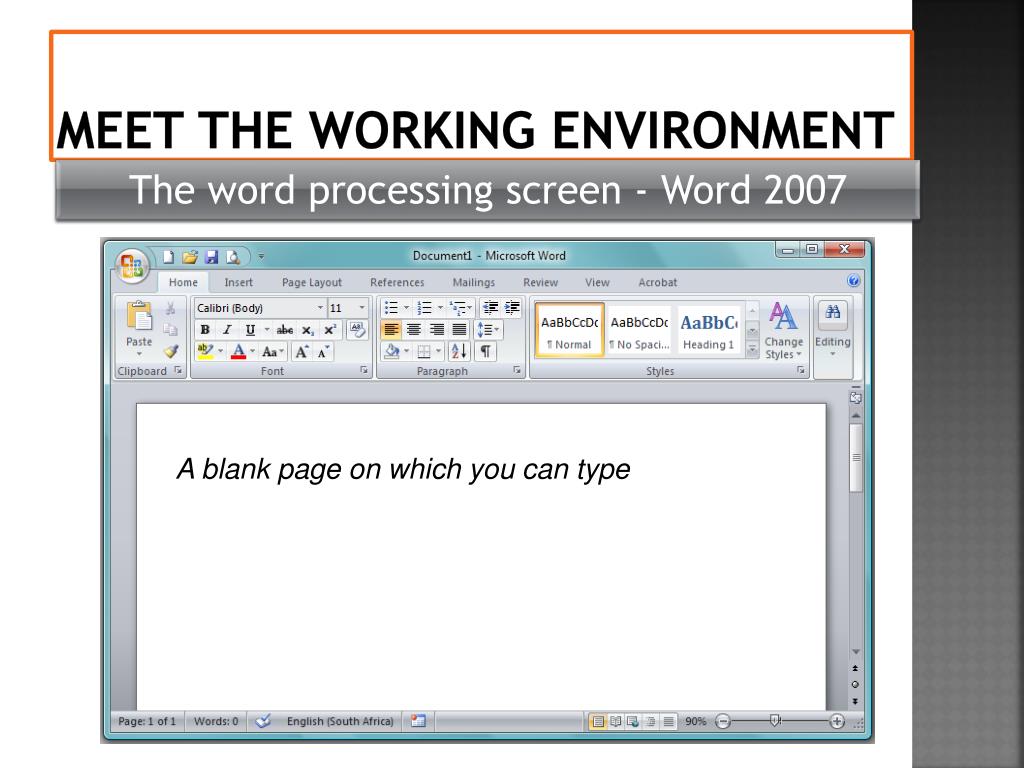This screenshot has height=768, width=1024.
Task: Increase paragraph indent
Action: [x=512, y=308]
